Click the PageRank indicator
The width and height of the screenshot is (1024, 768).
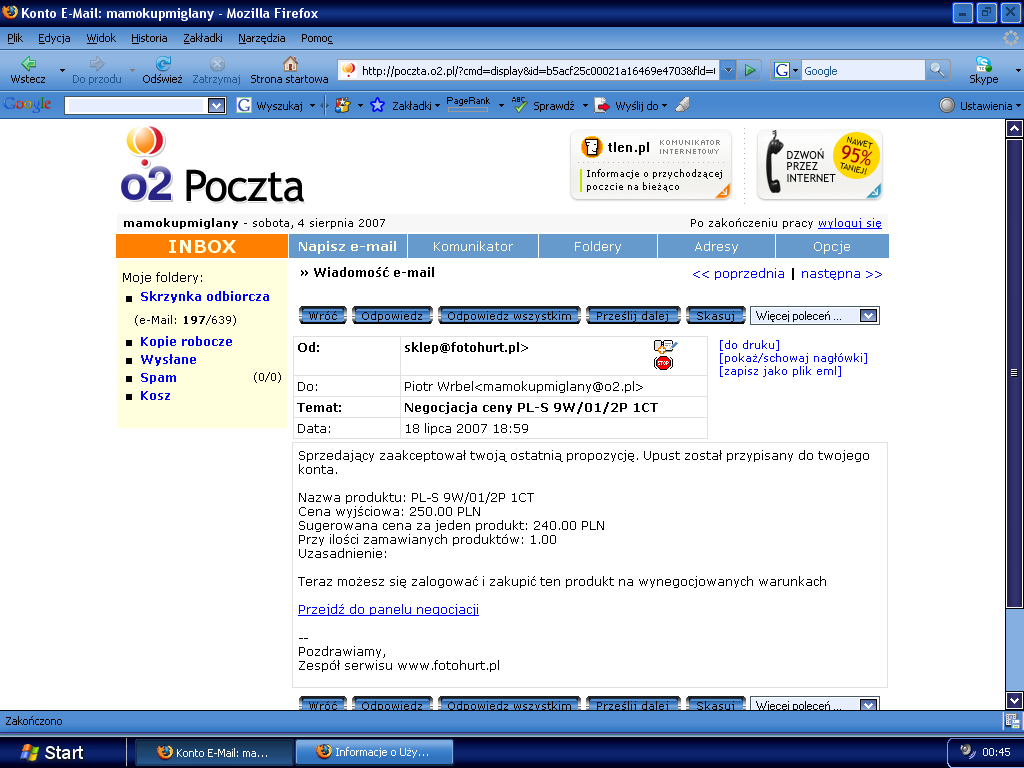point(468,104)
